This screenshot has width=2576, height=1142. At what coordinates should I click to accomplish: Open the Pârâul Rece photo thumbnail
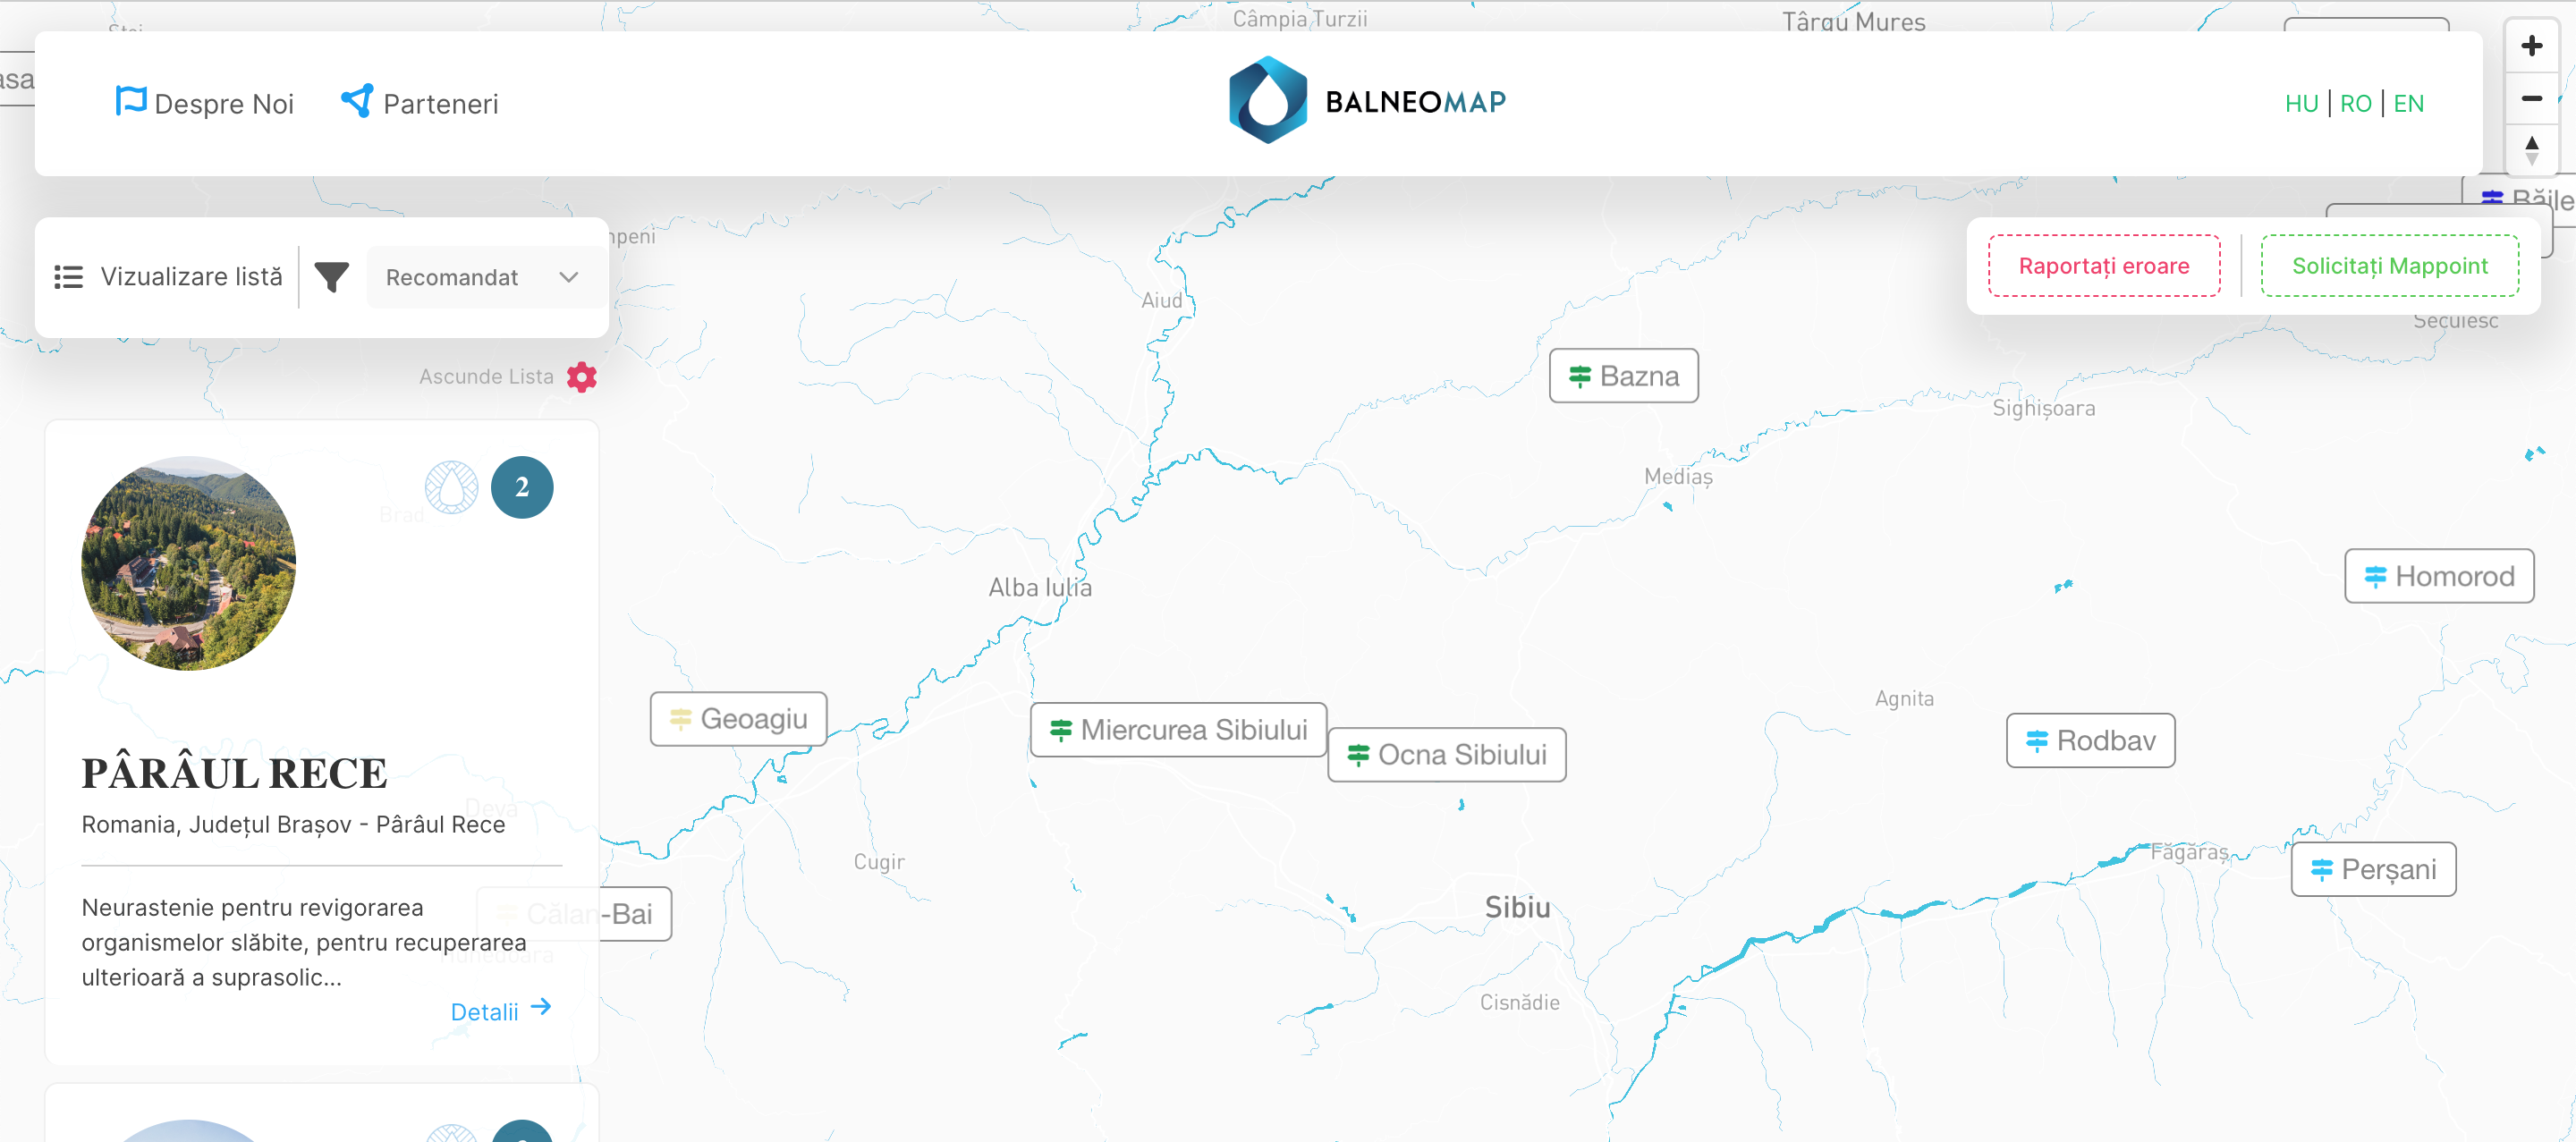click(188, 563)
